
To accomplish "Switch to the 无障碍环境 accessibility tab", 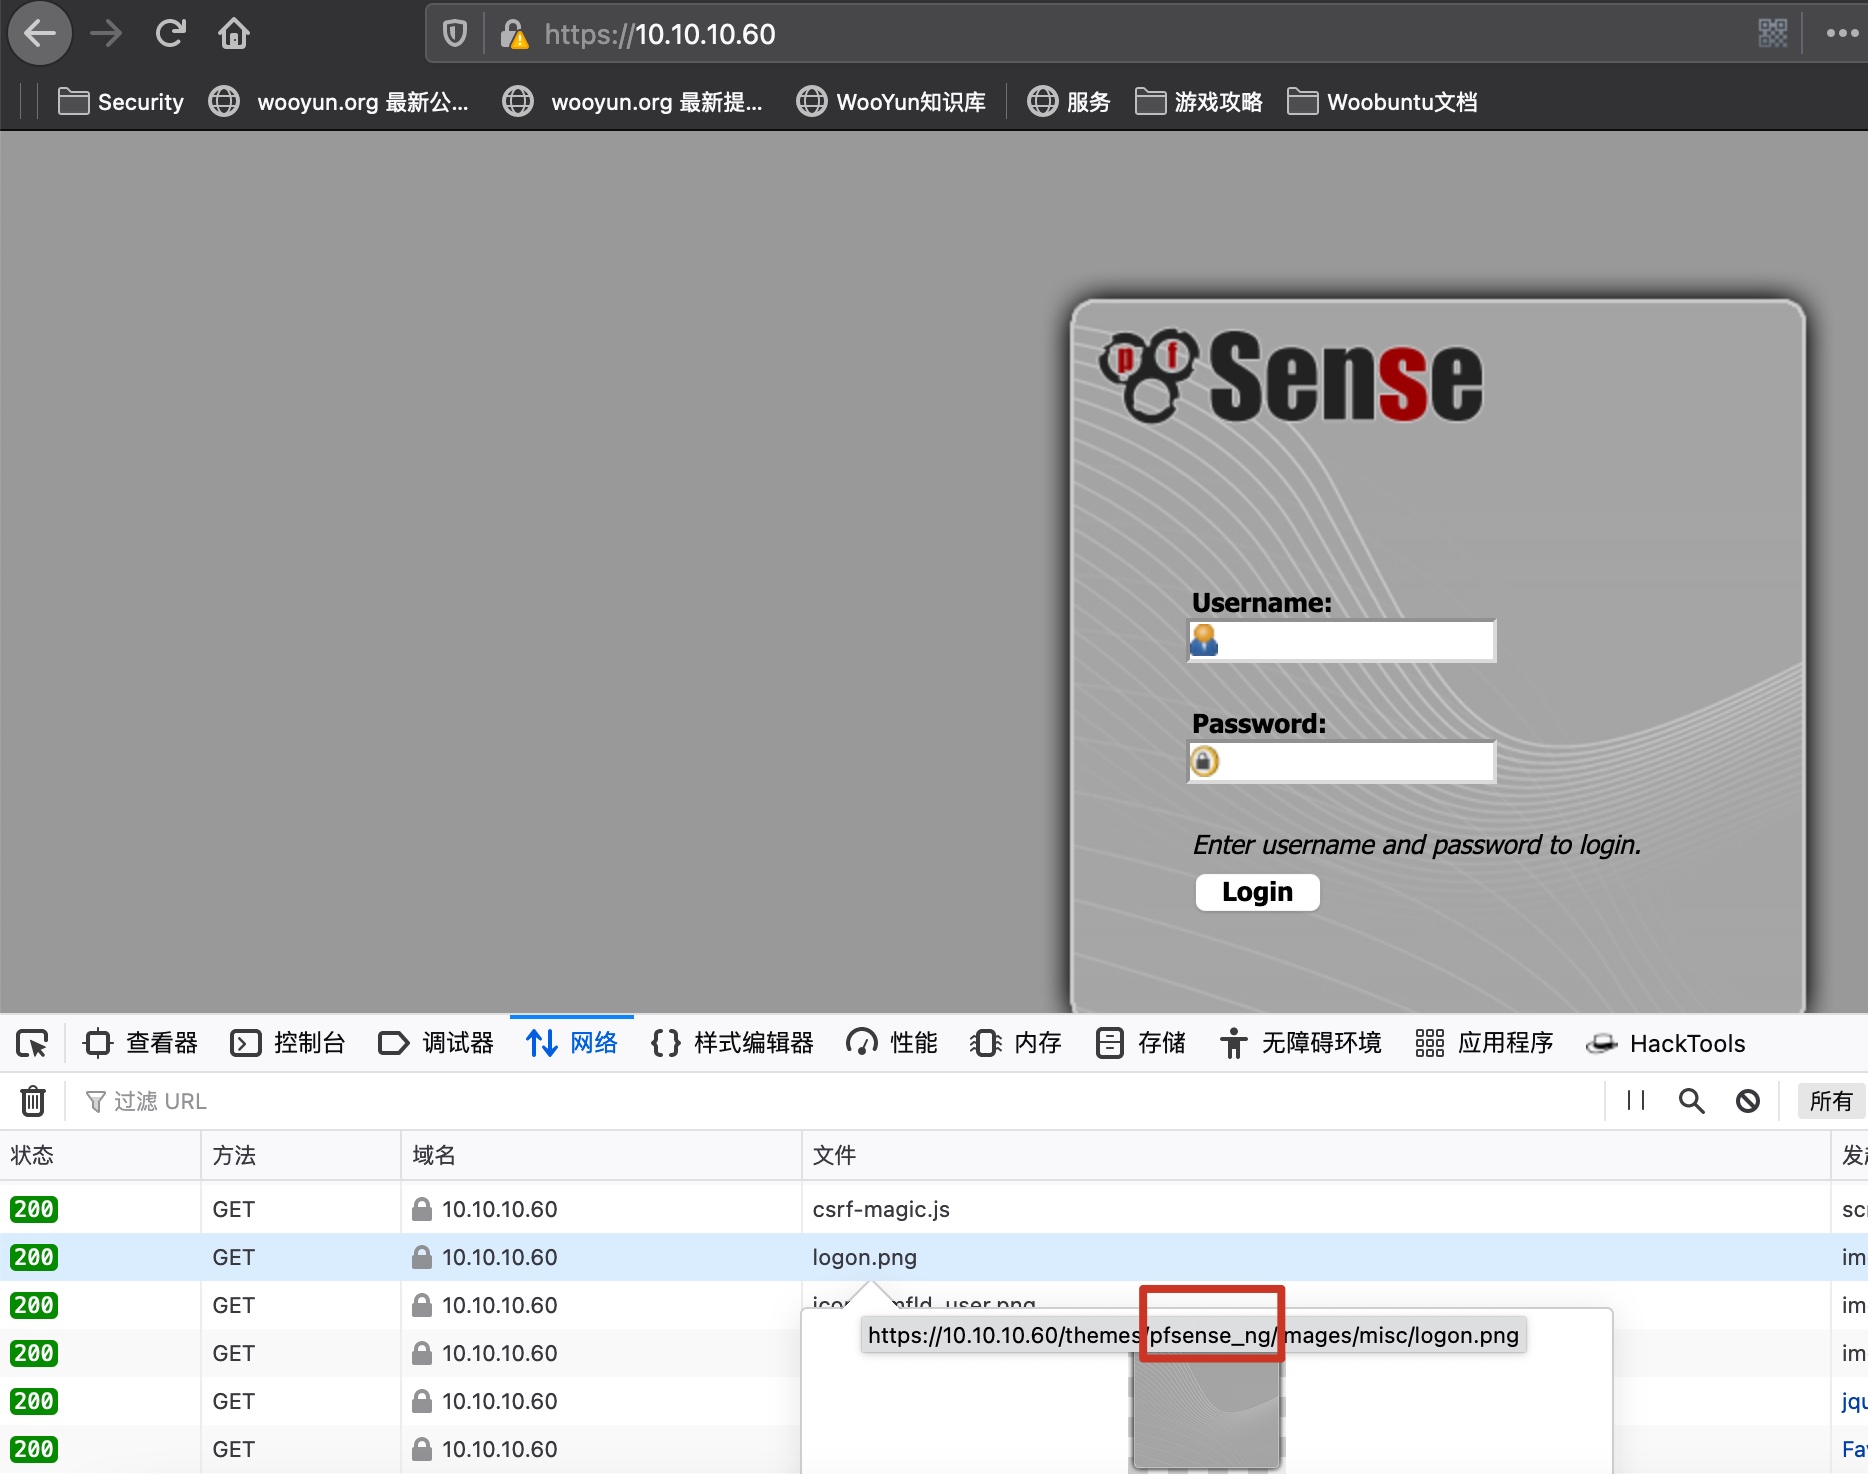I will 1300,1043.
